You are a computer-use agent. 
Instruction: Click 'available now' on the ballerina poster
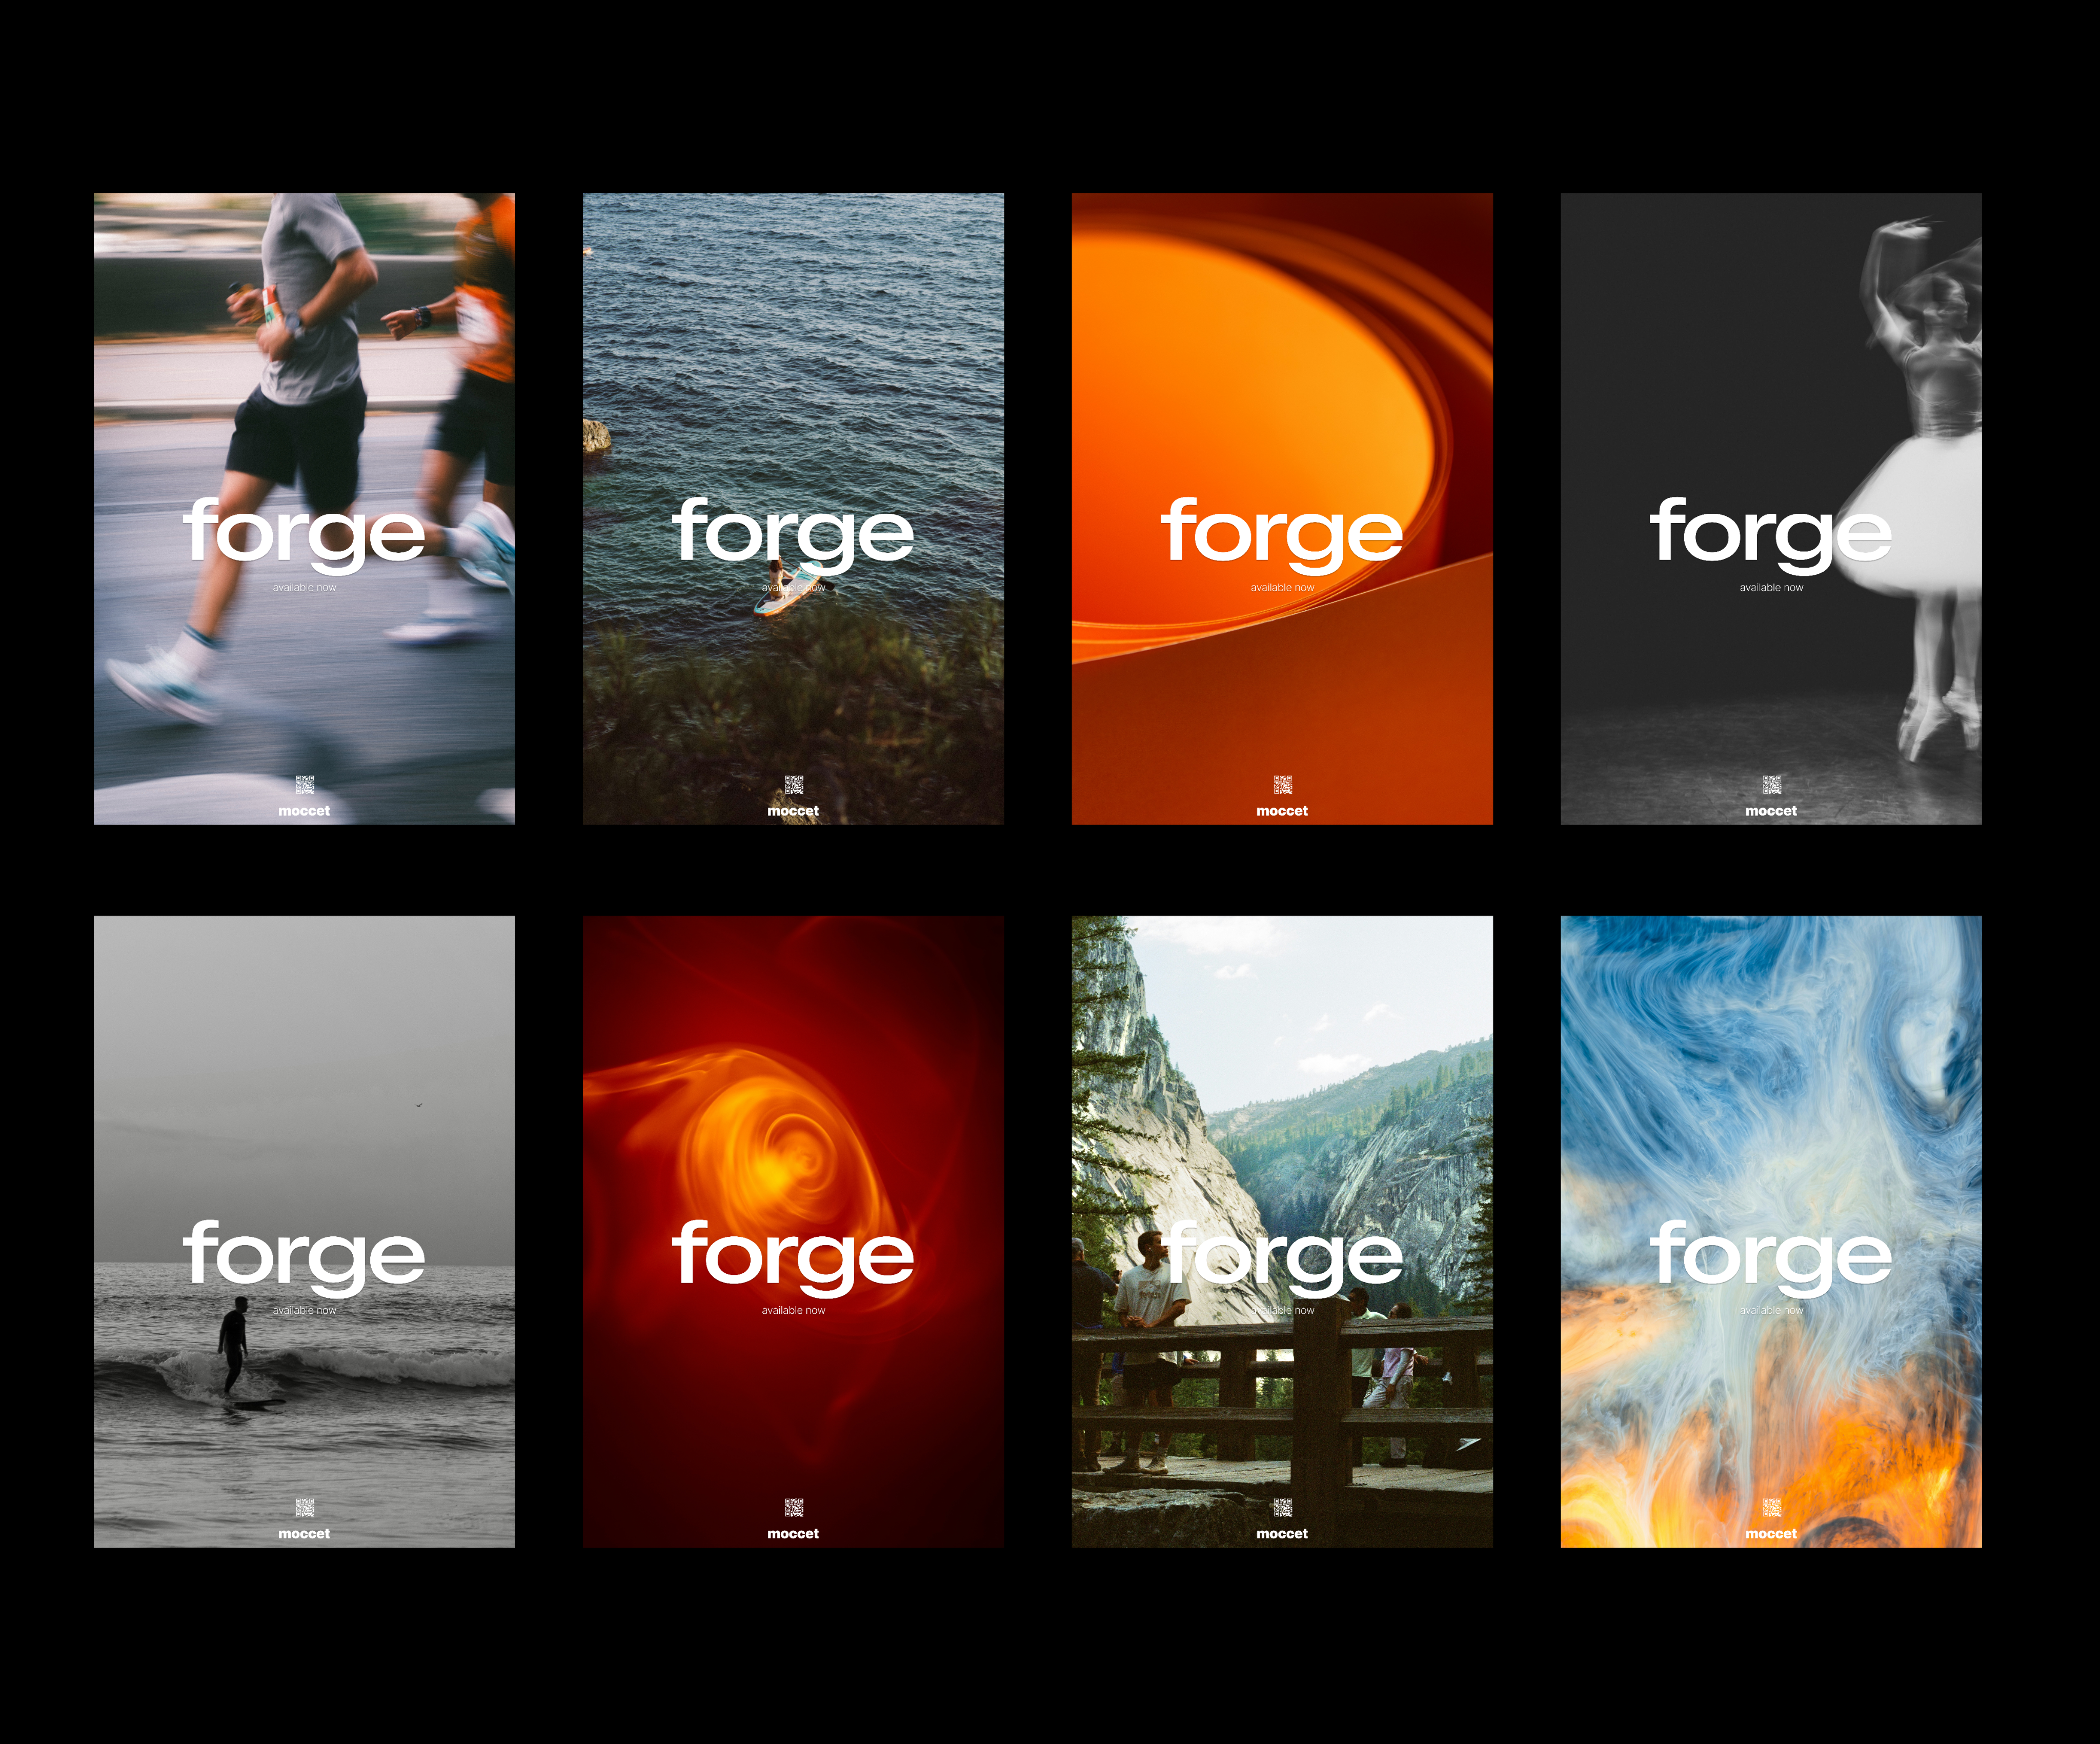[x=1771, y=588]
